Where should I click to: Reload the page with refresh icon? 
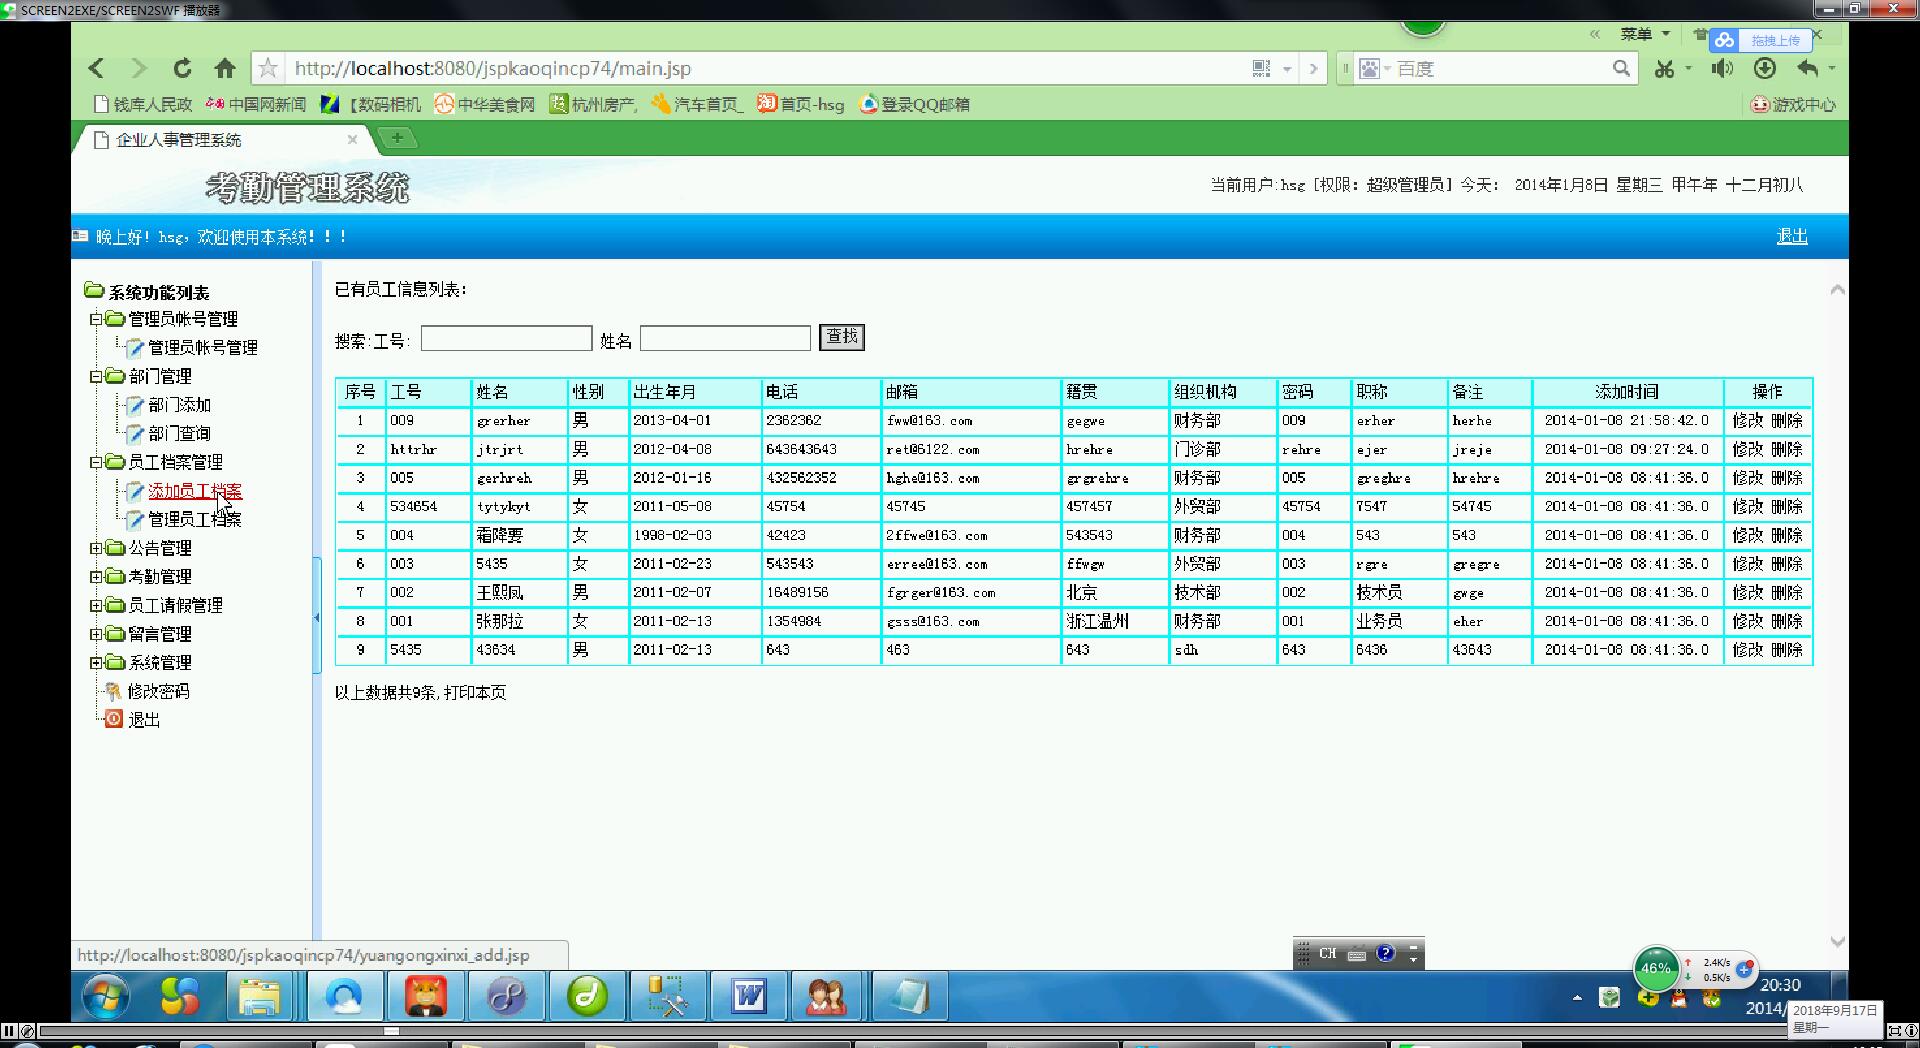182,68
